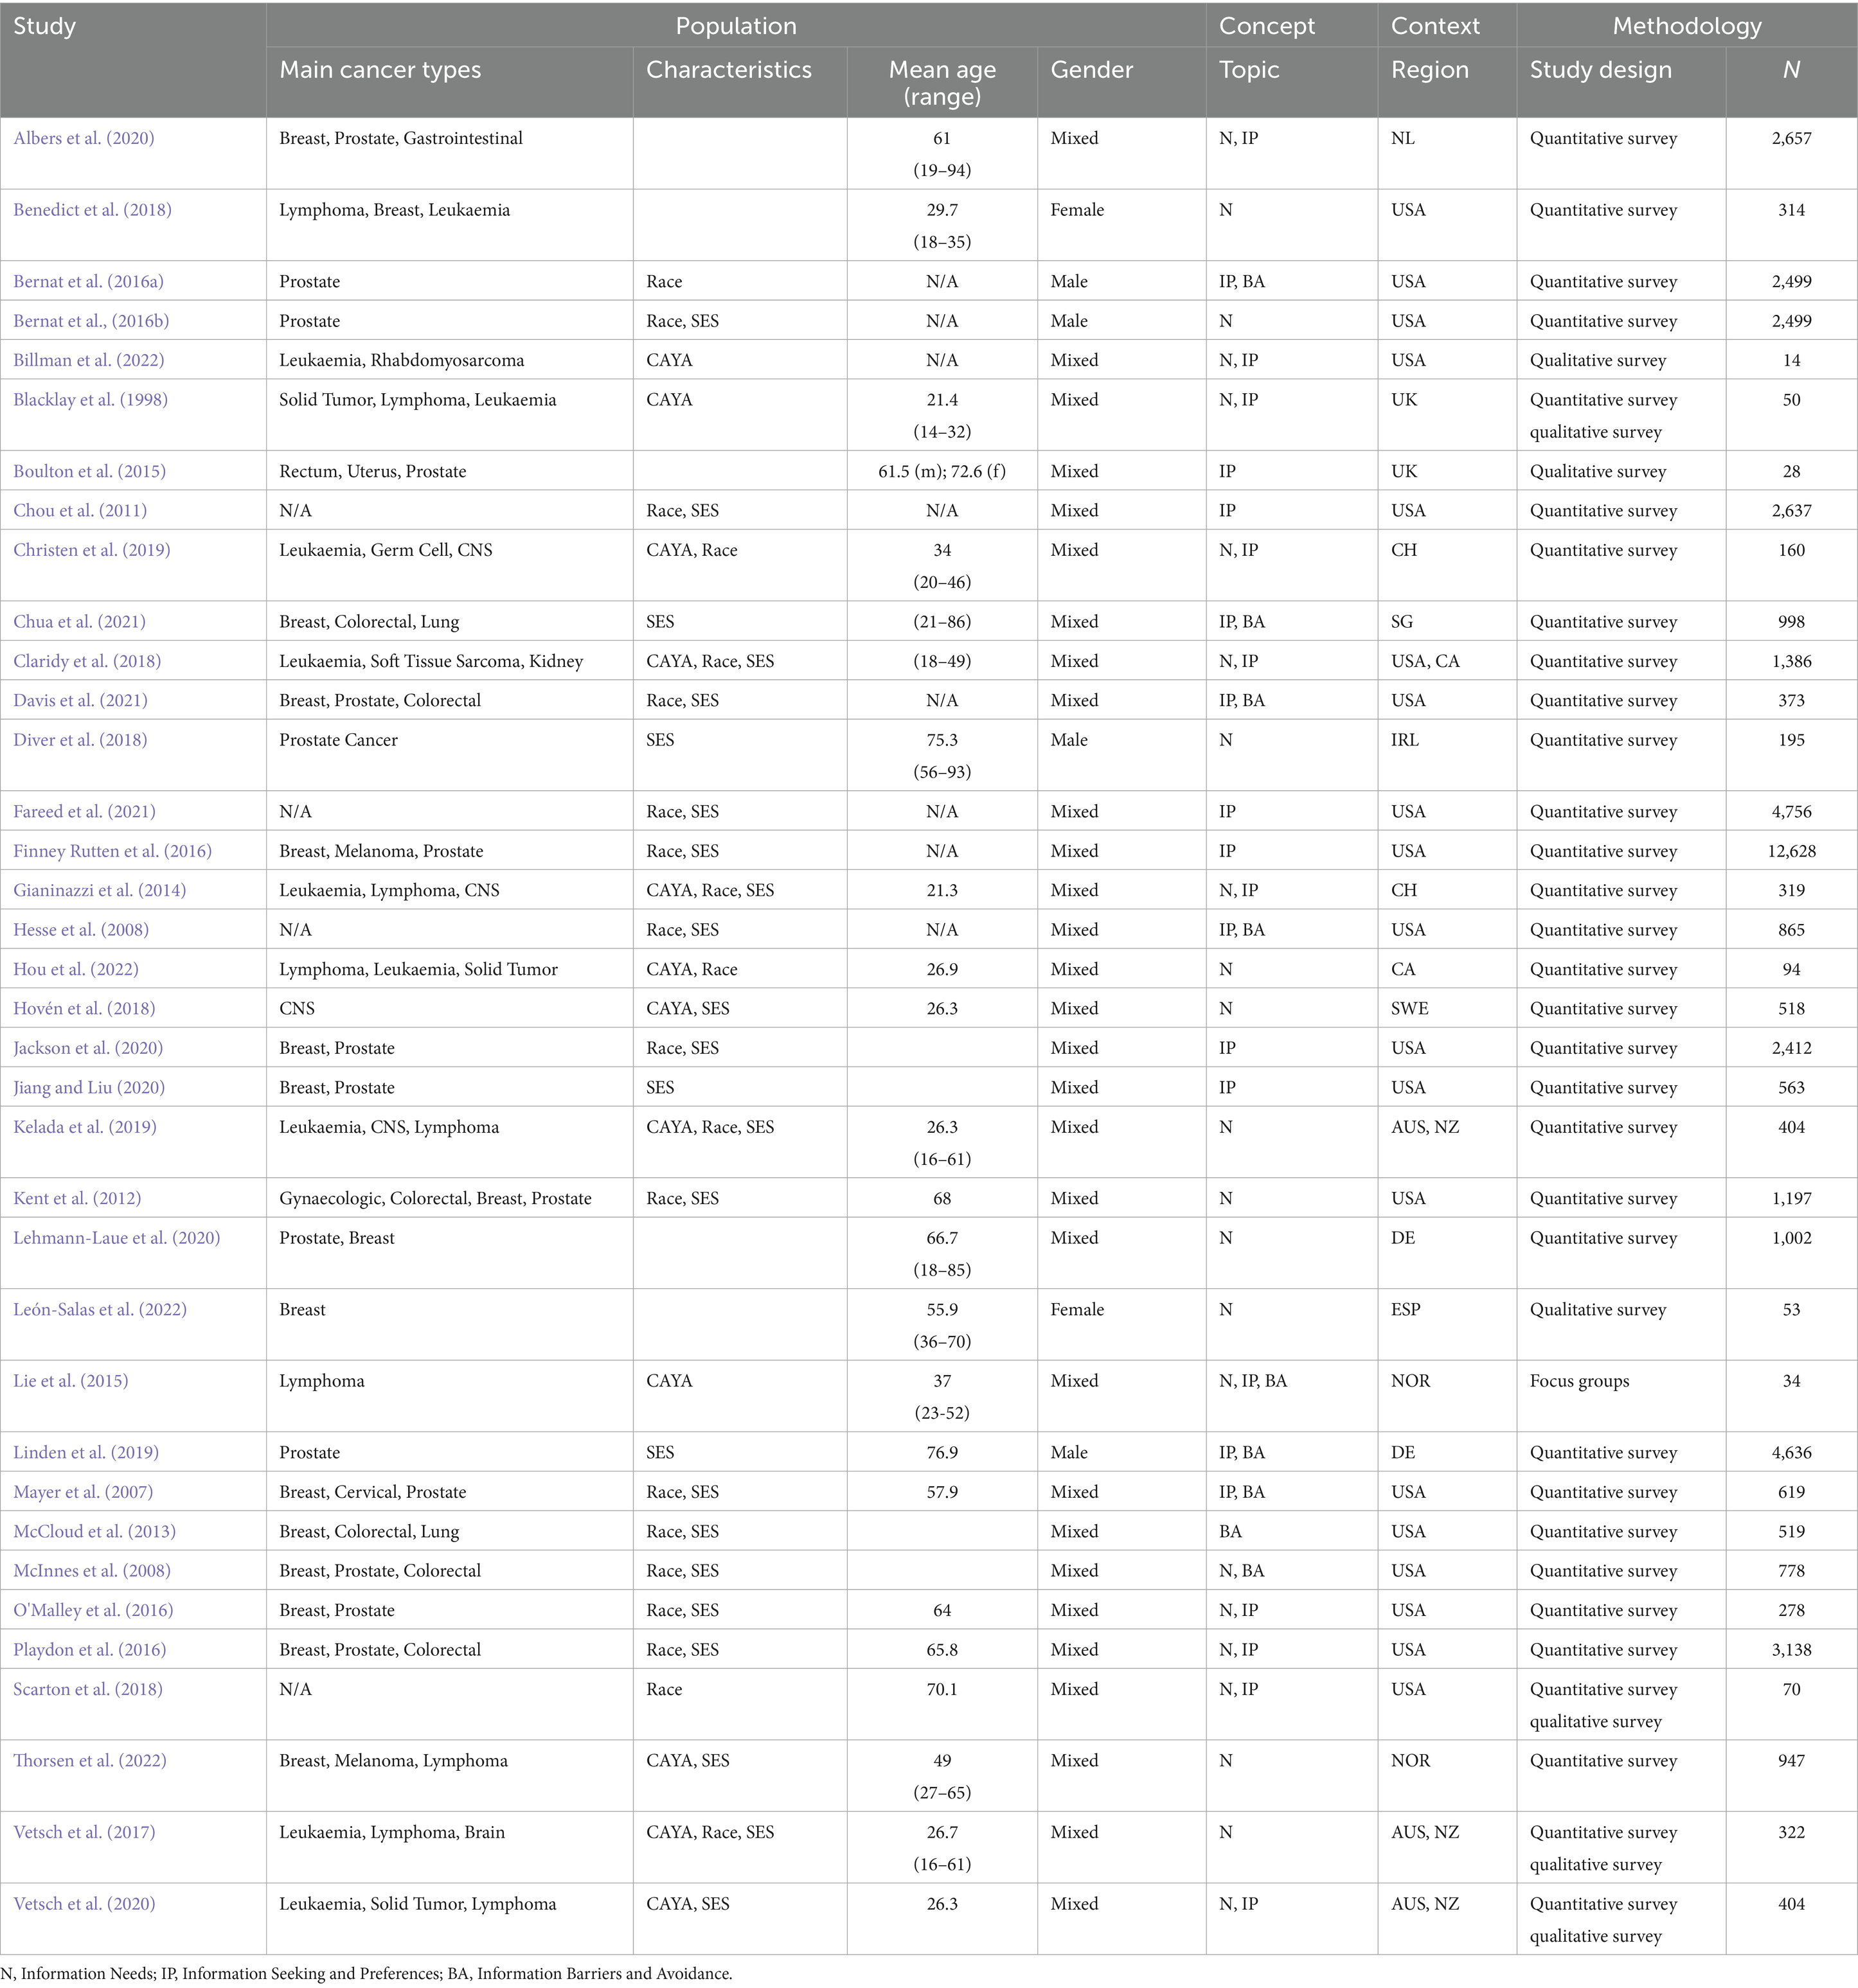The height and width of the screenshot is (1988, 1858).
Task: Click Chou et al. (2011) study link
Action: [x=80, y=511]
